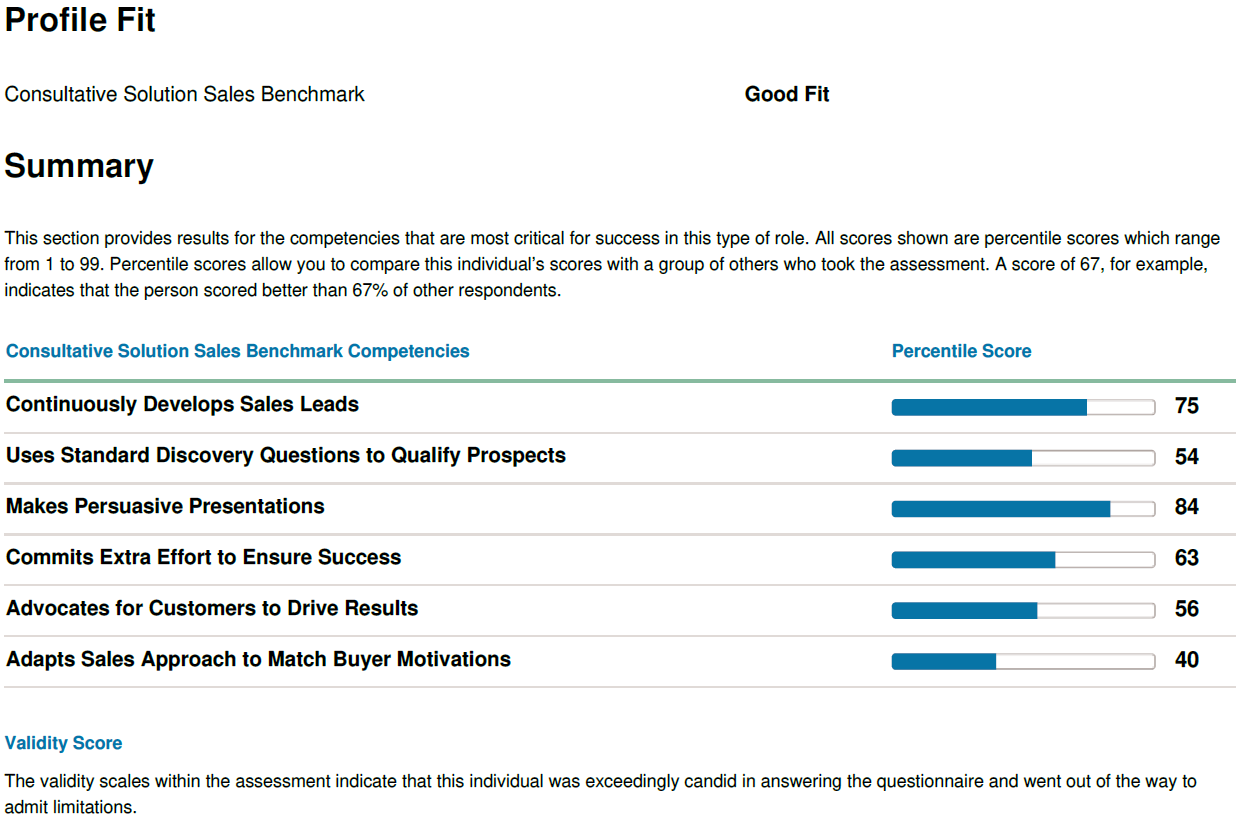Viewport: 1240px width, 822px height.
Task: Click the Percentile Score column header
Action: point(961,351)
